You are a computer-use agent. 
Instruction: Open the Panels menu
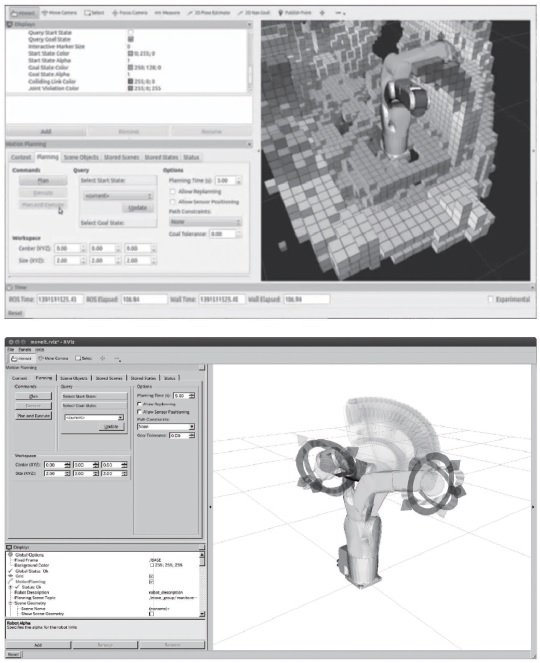click(25, 350)
